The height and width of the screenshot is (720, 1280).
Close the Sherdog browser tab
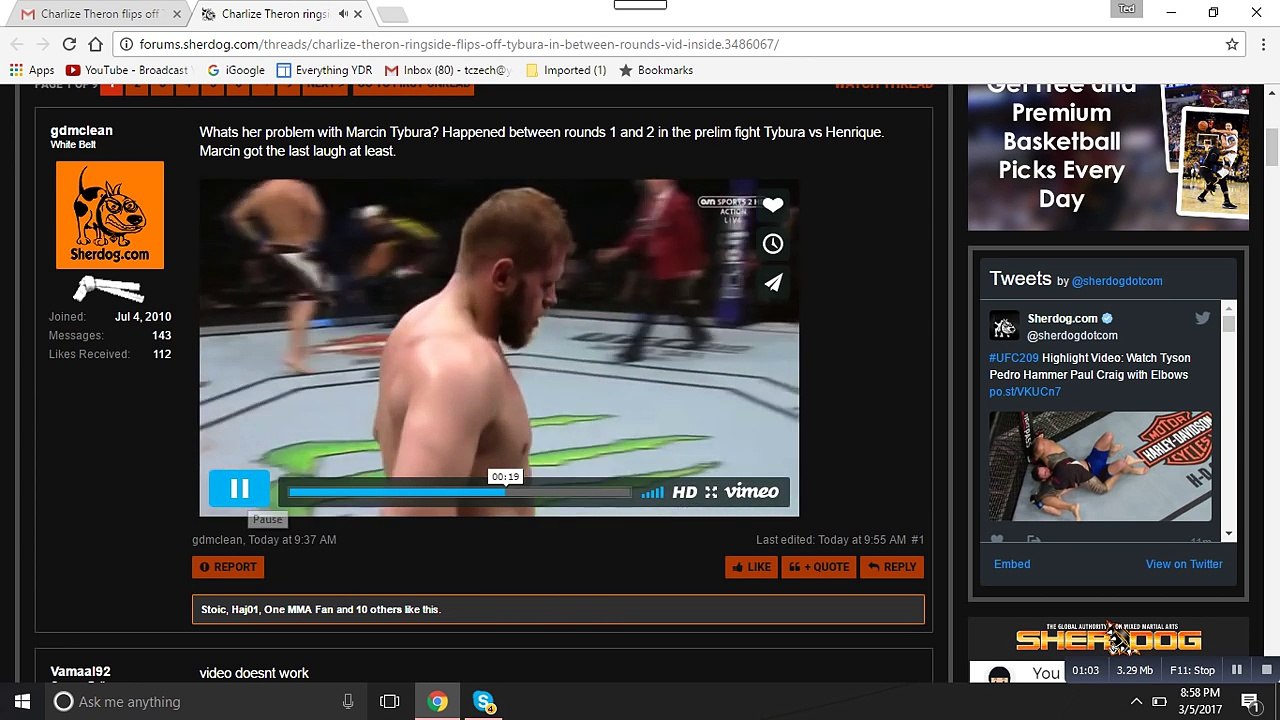pos(358,14)
